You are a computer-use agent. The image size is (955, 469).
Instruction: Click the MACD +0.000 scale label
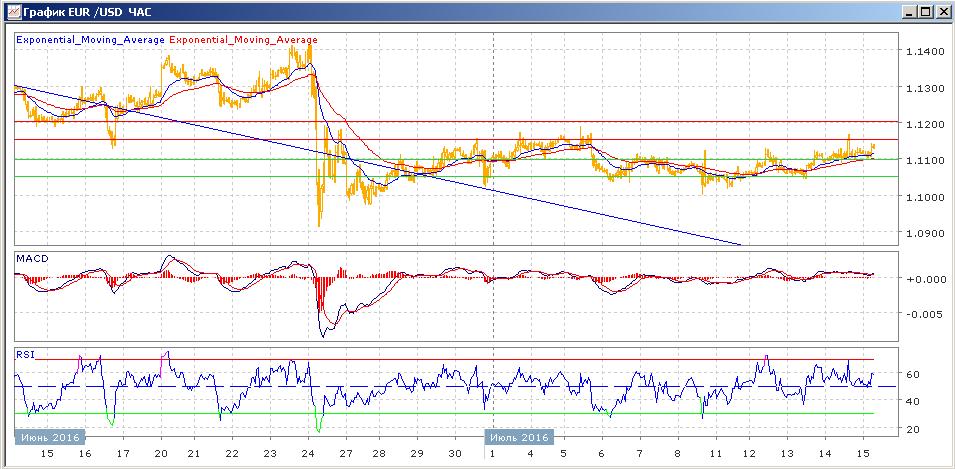(921, 279)
